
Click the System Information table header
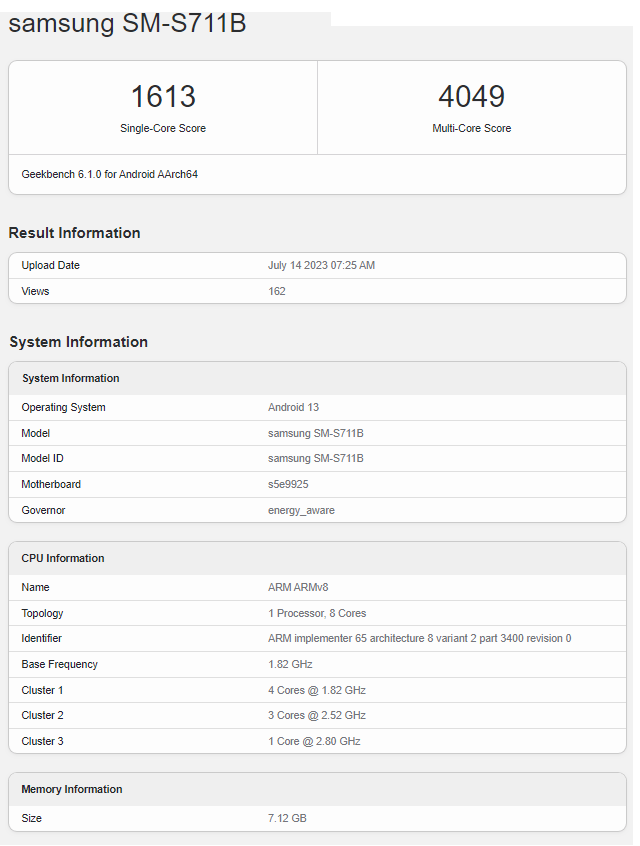[x=71, y=378]
